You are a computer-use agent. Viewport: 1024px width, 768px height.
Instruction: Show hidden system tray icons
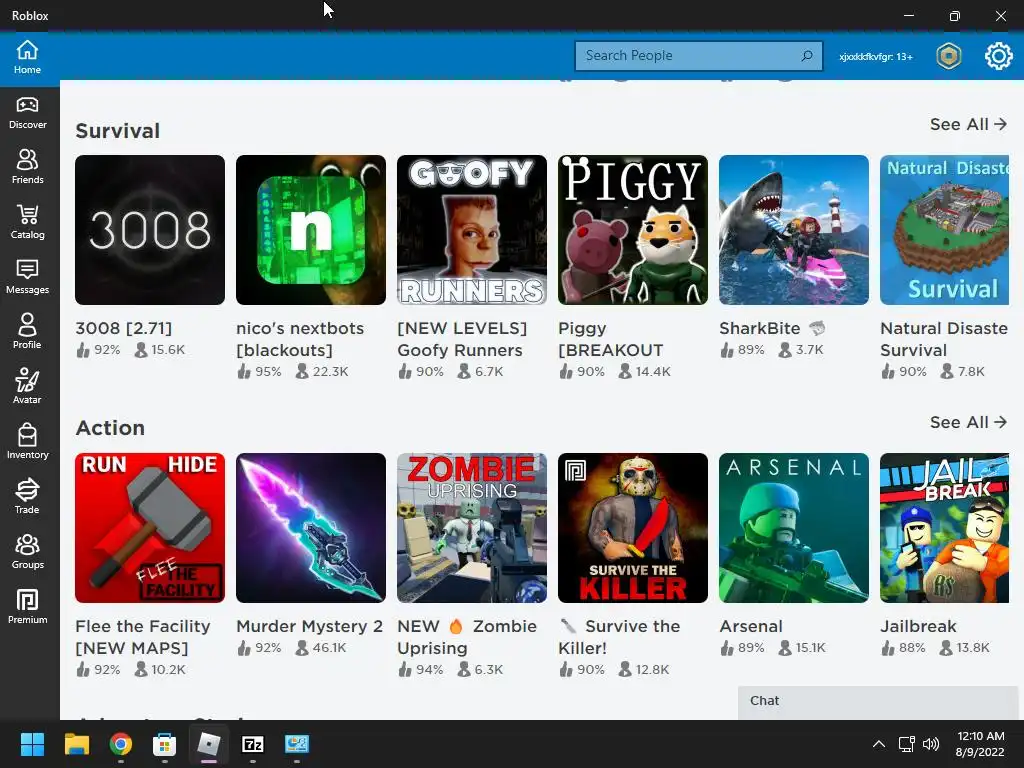879,744
